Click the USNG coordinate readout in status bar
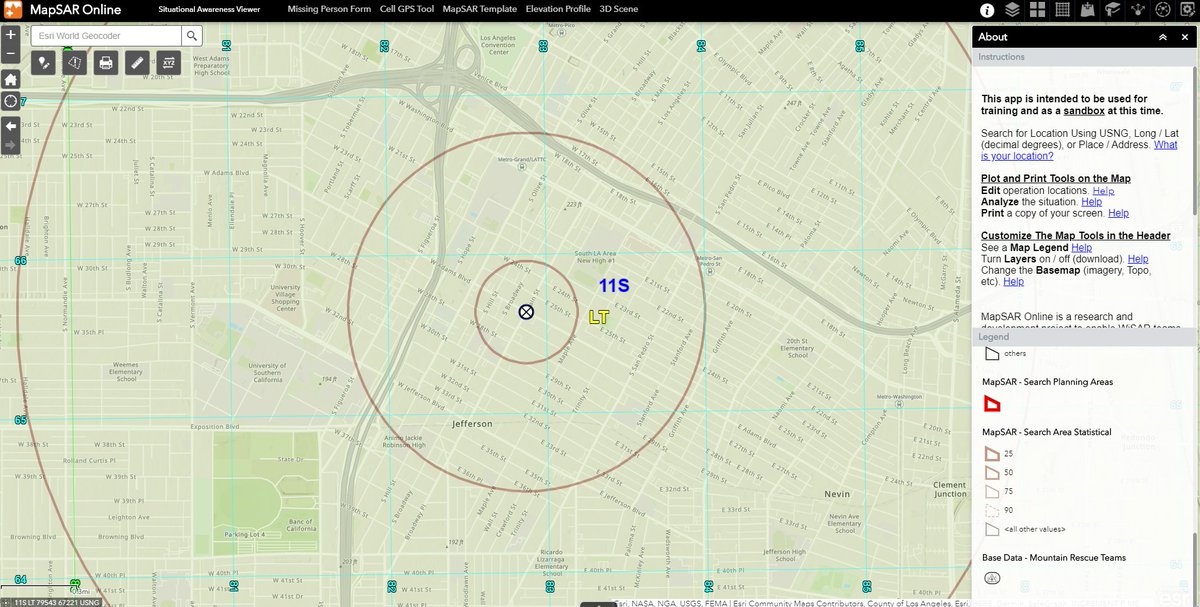 click(x=57, y=602)
